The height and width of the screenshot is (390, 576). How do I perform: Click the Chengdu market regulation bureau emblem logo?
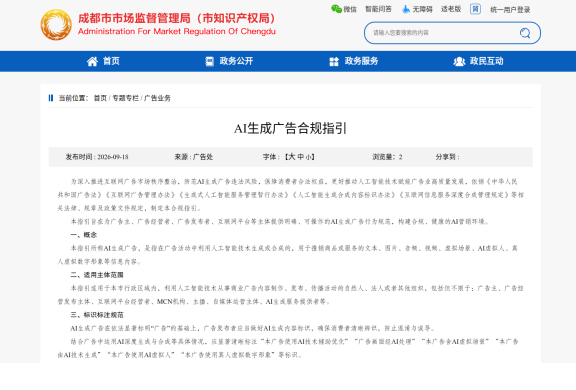56,25
